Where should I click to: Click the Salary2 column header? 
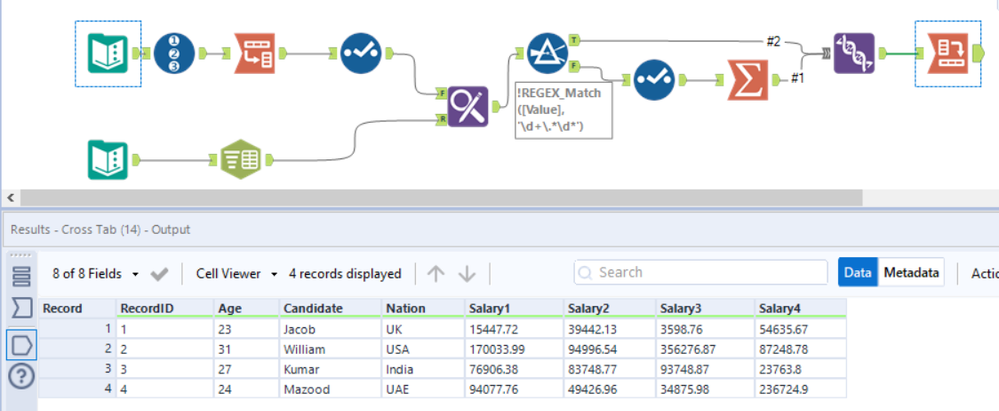coord(610,308)
